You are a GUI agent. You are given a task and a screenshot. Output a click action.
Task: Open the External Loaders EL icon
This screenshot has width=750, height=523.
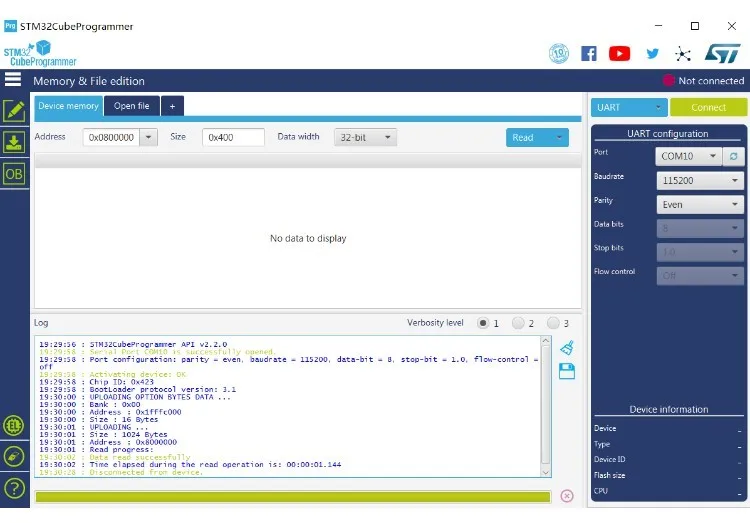coord(14,425)
